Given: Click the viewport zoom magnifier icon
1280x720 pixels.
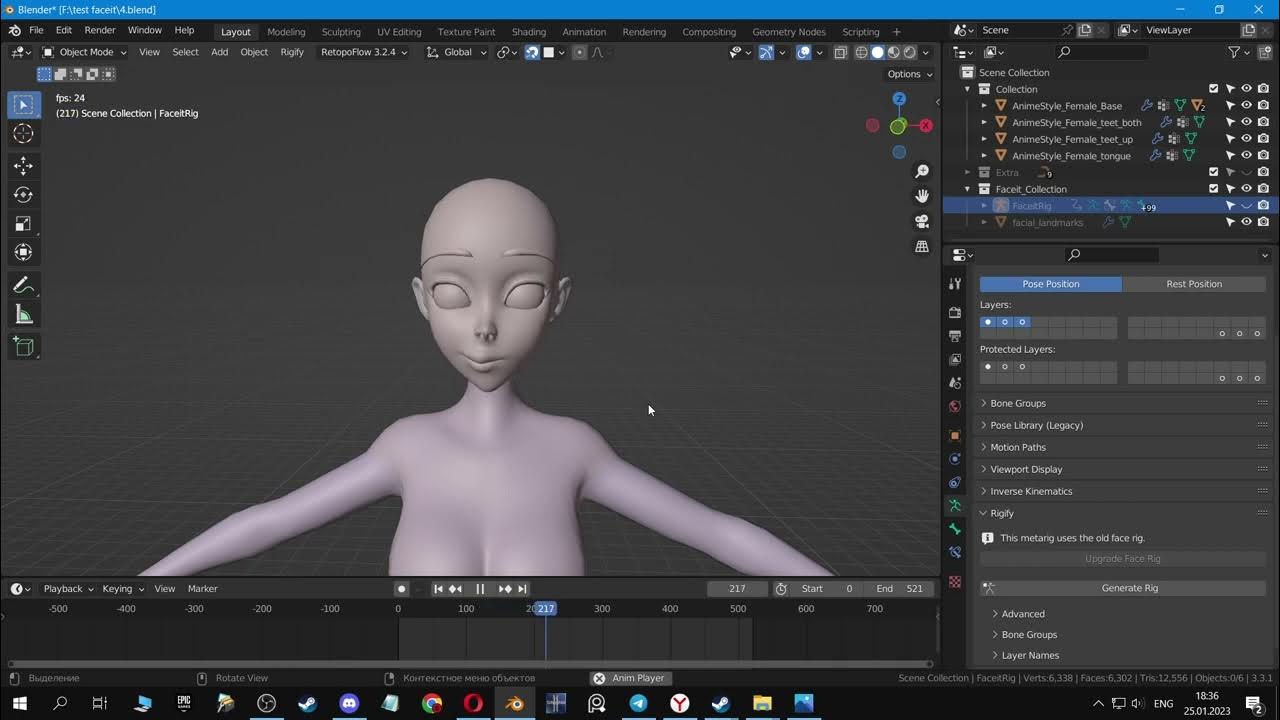Looking at the screenshot, I should [922, 172].
